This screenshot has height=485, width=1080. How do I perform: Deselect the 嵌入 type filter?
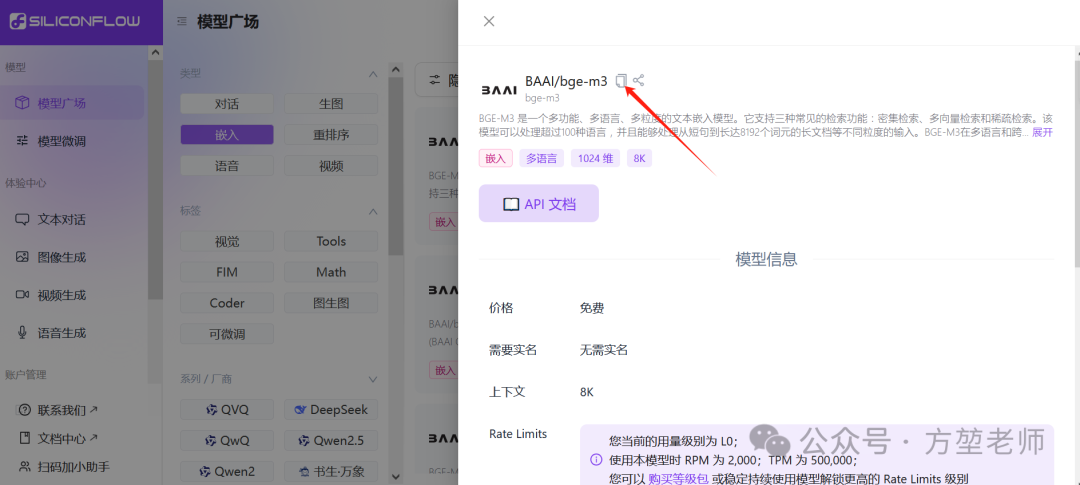227,135
